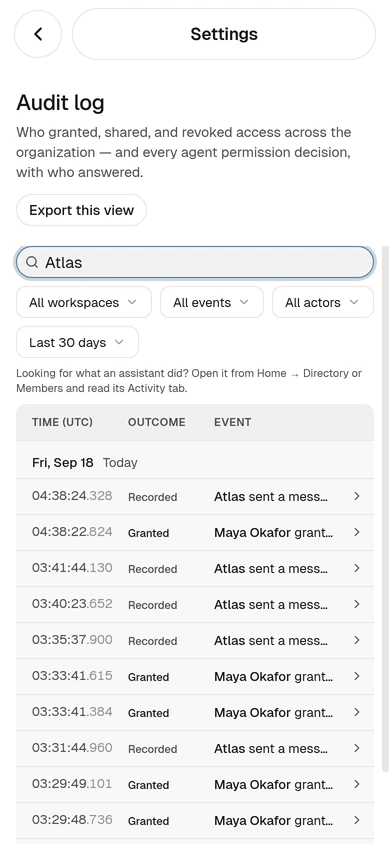Click Atlas sent a message event at 03:41:44.130
The height and width of the screenshot is (844, 390).
pos(271,568)
